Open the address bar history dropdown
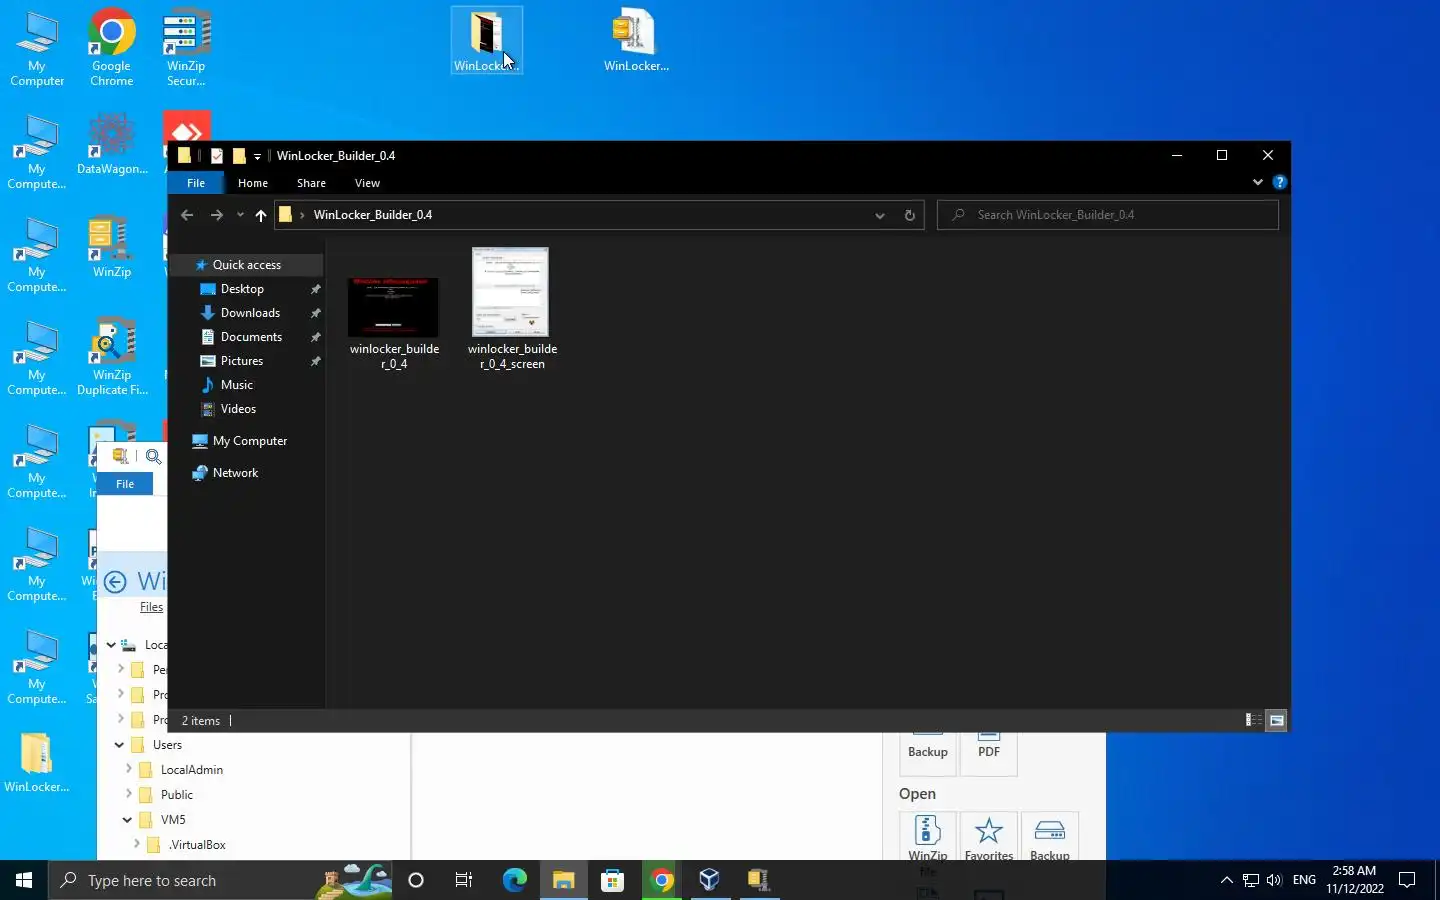Screen dimensions: 1440x900 (x=880, y=215)
